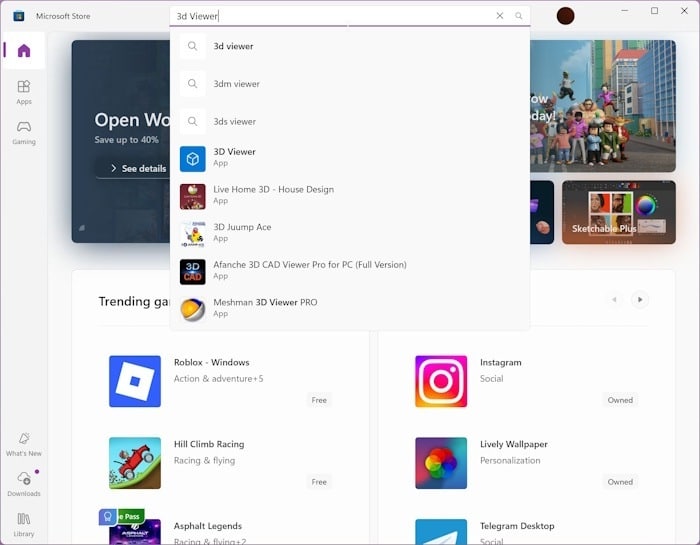
Task: Click in the search input field
Action: point(330,16)
